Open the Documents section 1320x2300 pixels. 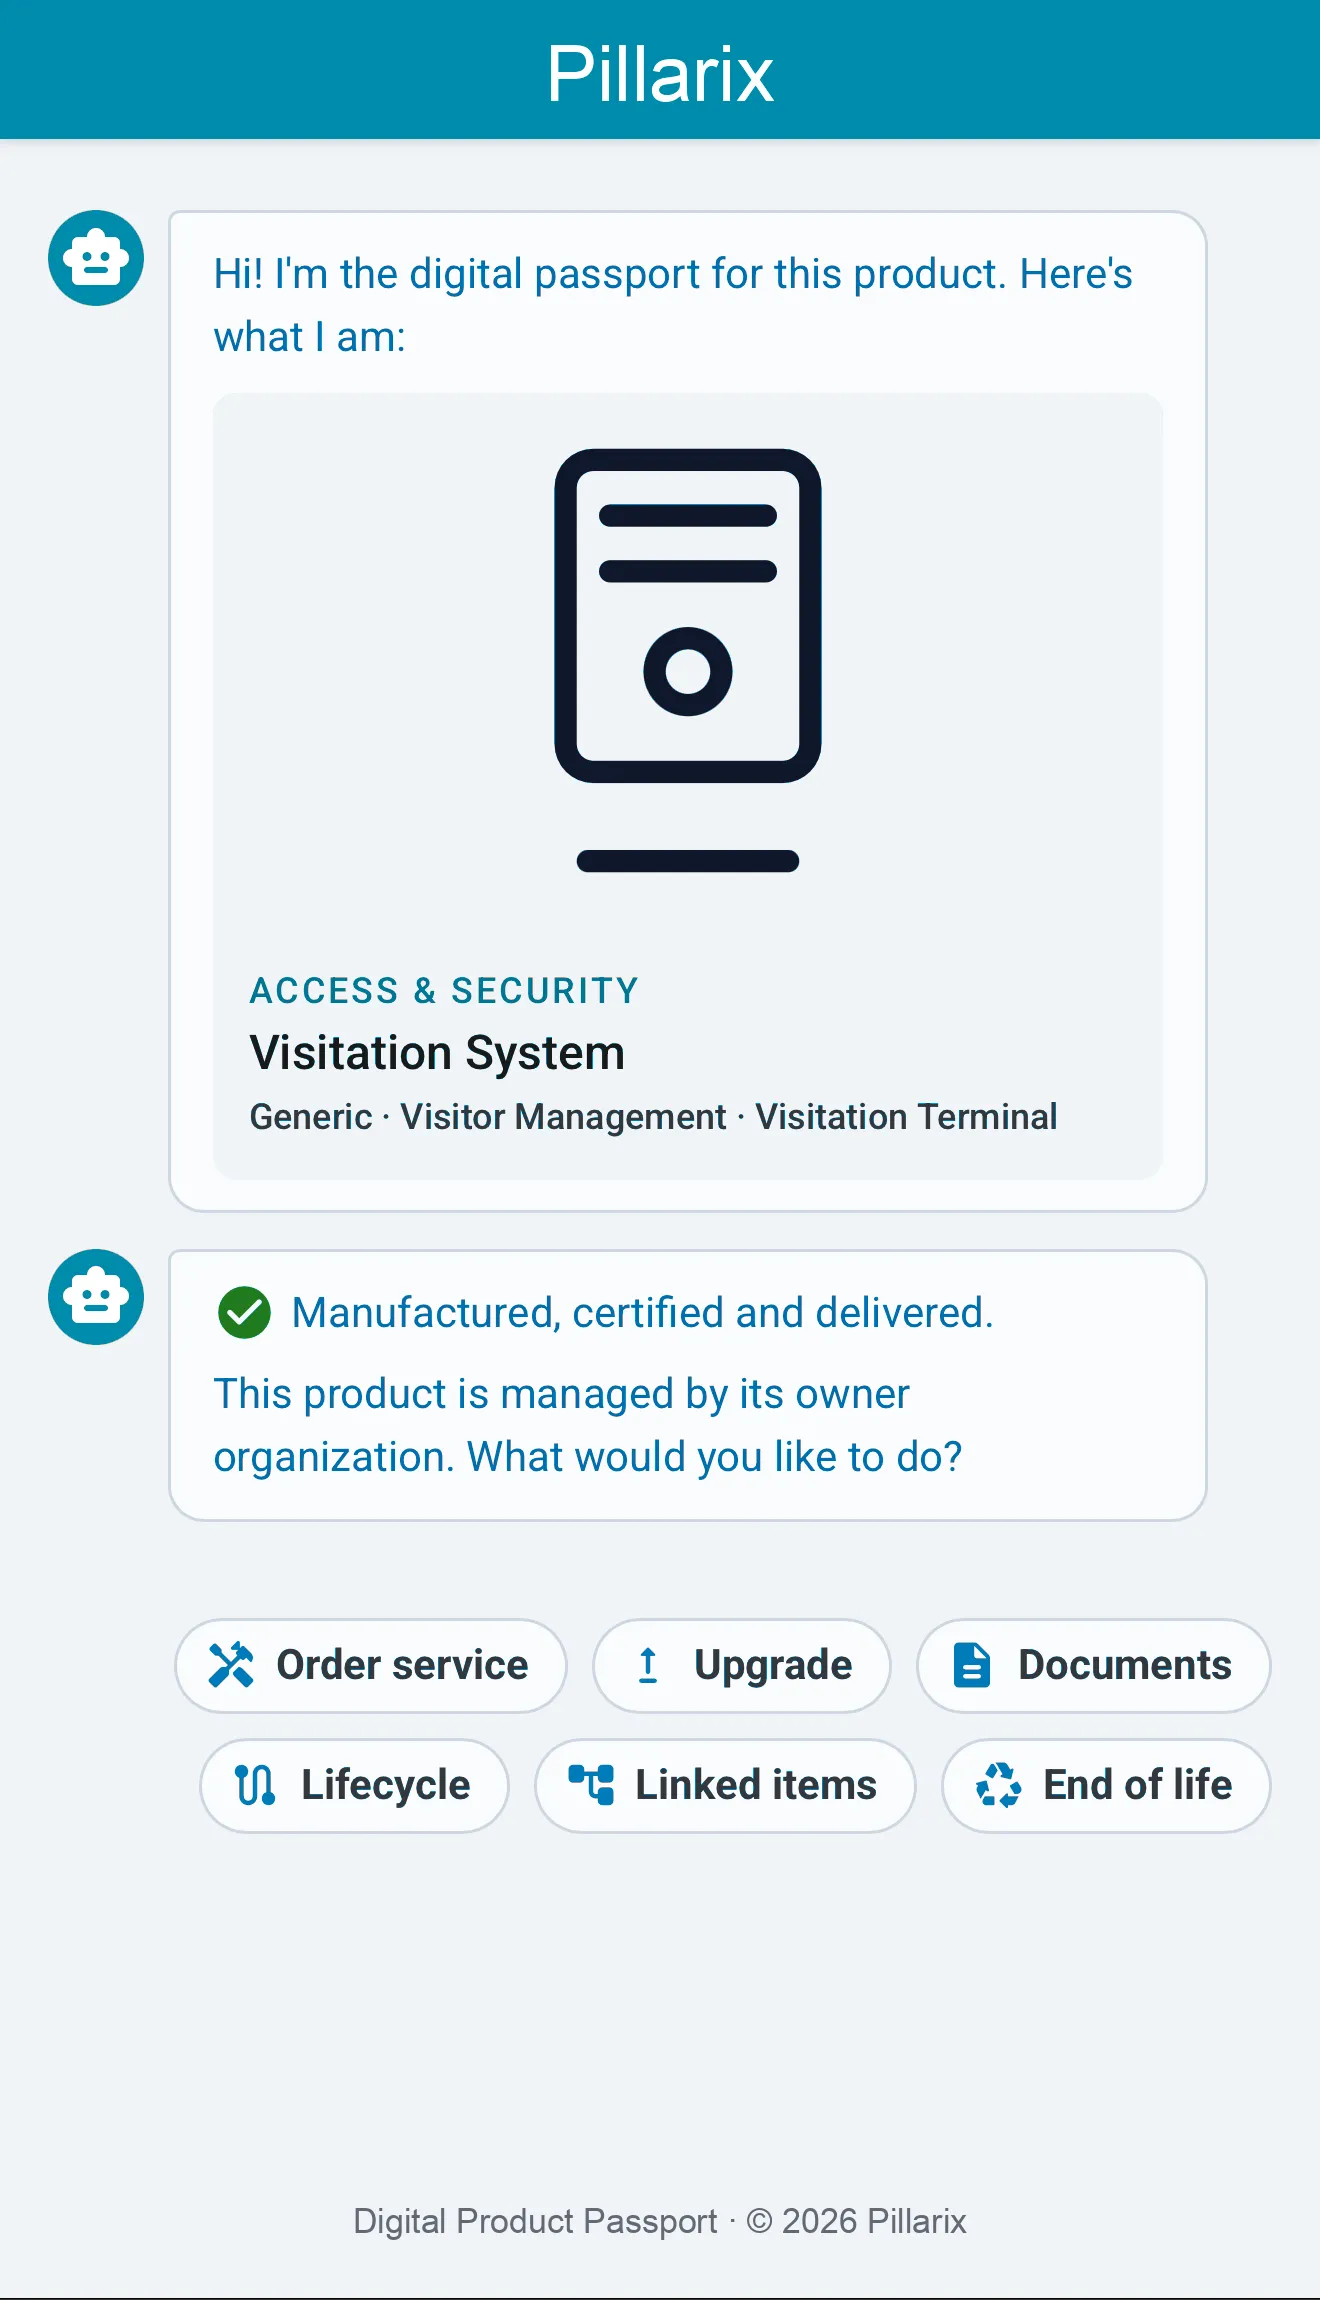click(1093, 1665)
